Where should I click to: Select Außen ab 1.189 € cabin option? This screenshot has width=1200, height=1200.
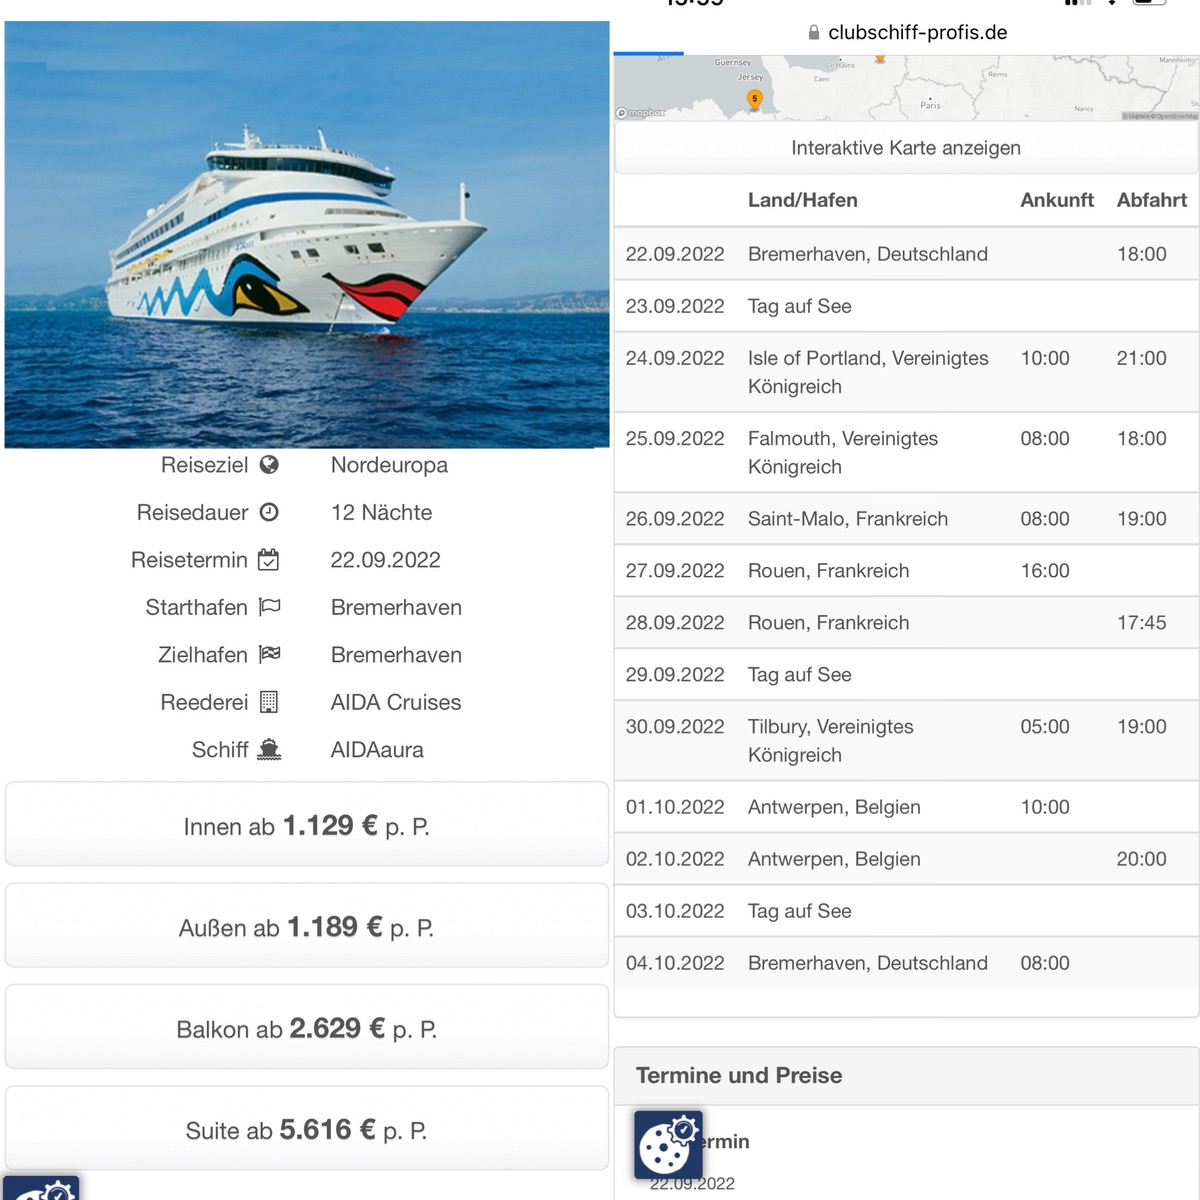coord(307,926)
